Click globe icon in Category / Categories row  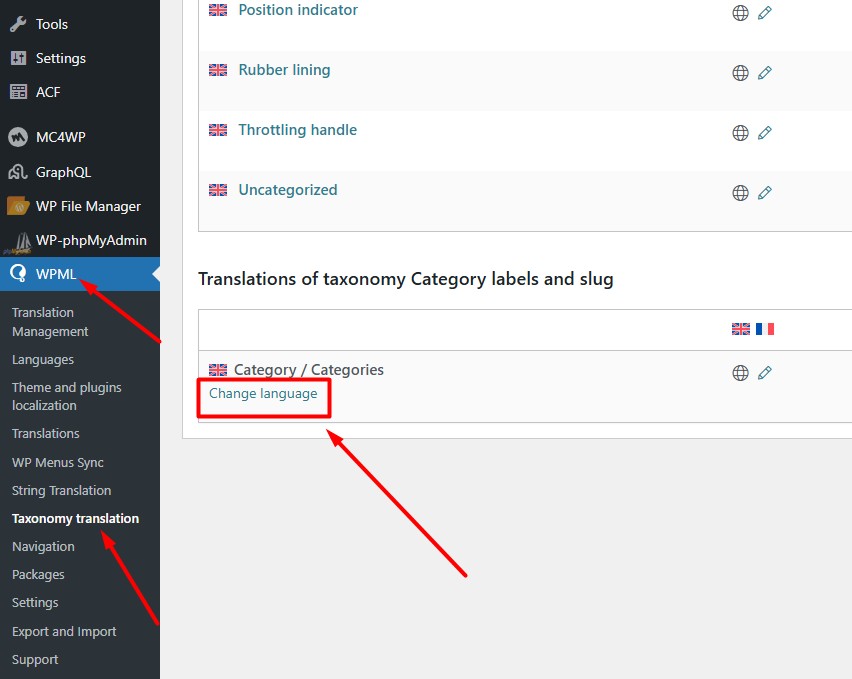(x=740, y=373)
